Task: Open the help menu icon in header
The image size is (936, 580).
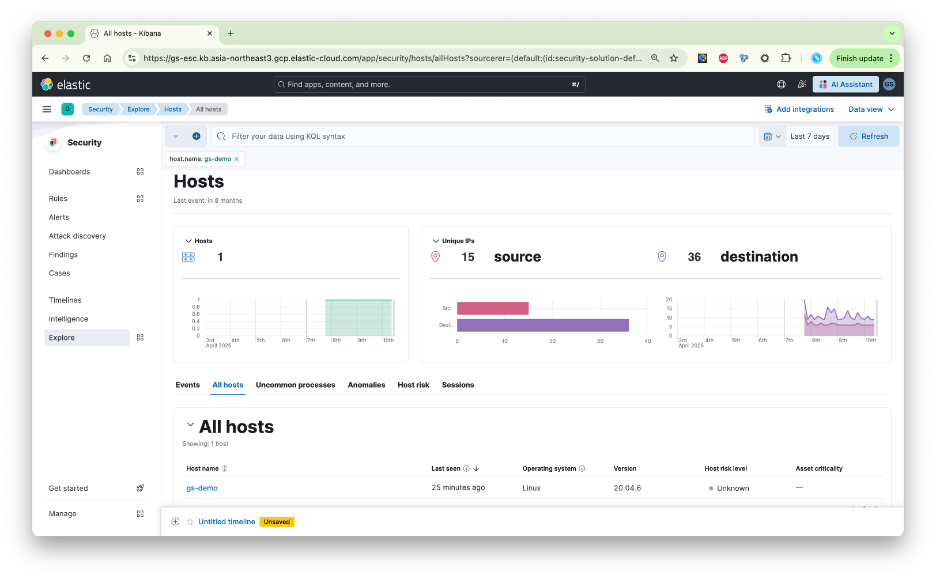Action: coord(781,84)
